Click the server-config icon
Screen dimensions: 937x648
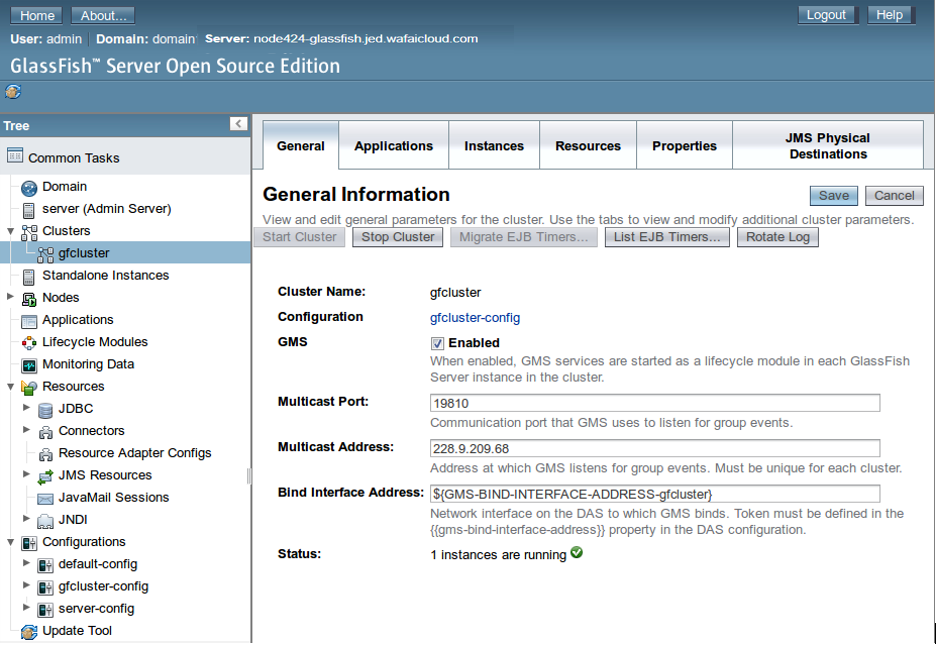coord(45,610)
